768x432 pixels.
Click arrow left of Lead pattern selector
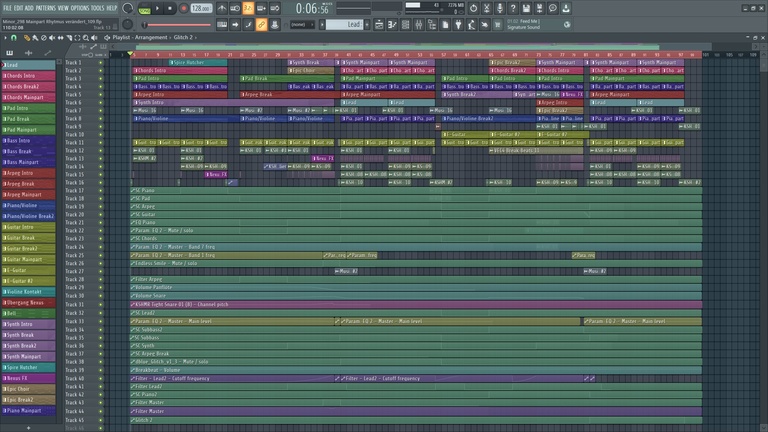point(322,24)
